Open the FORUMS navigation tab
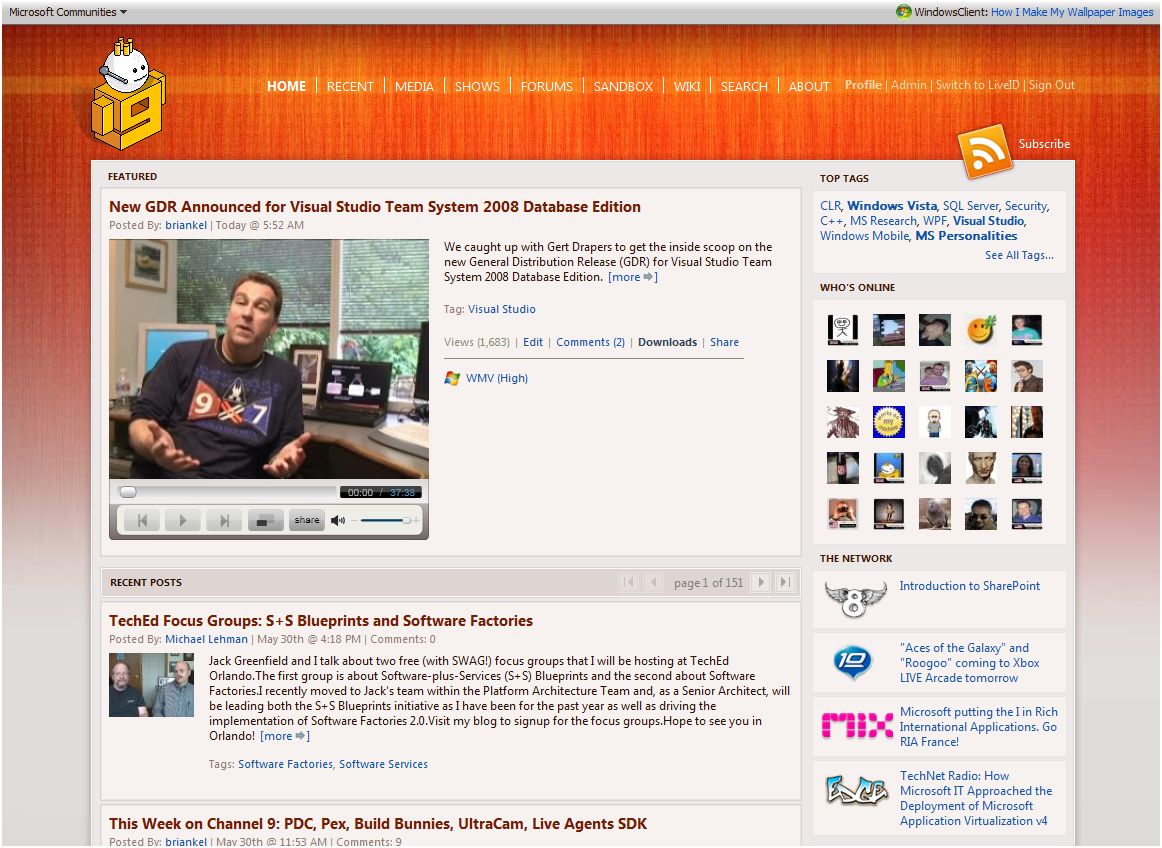1162x848 pixels. point(546,86)
